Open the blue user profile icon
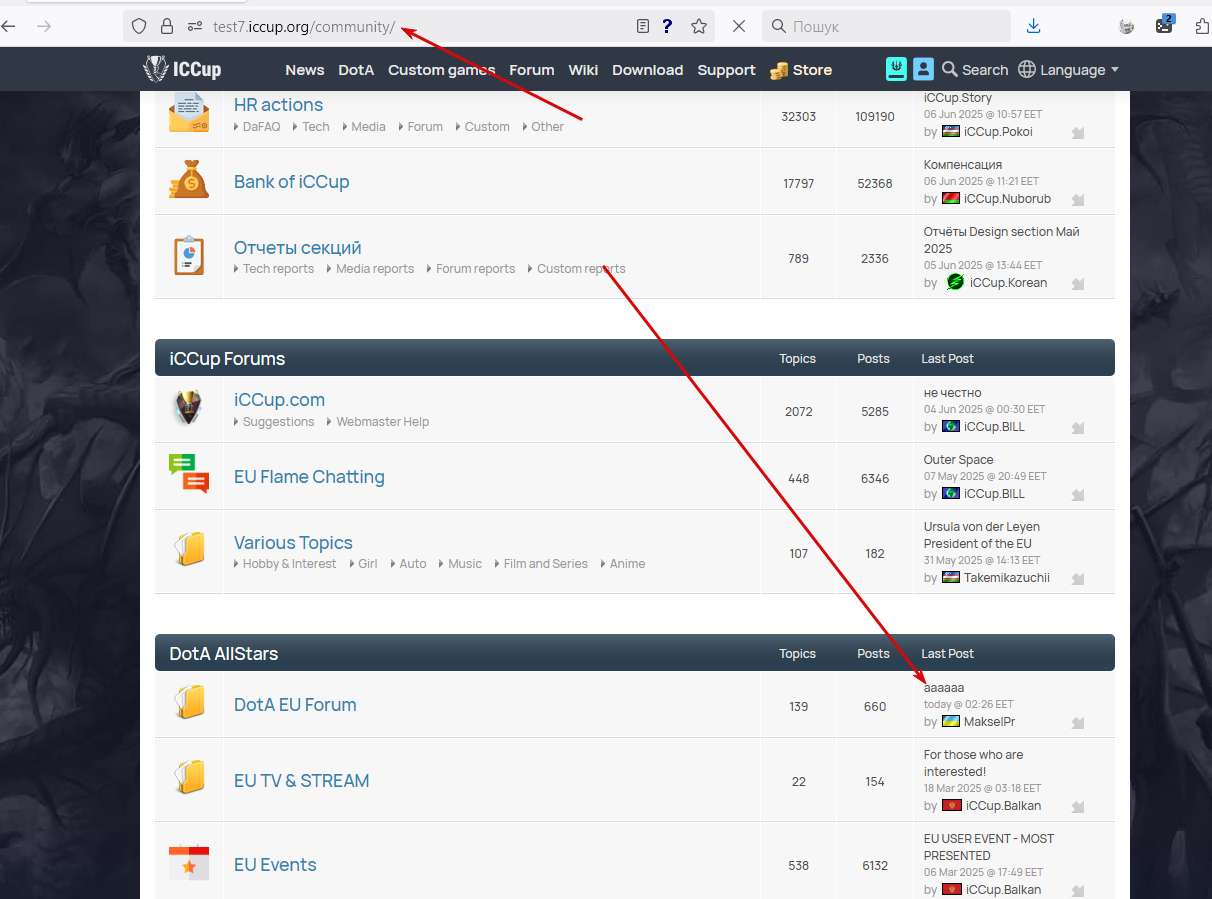 (x=924, y=69)
